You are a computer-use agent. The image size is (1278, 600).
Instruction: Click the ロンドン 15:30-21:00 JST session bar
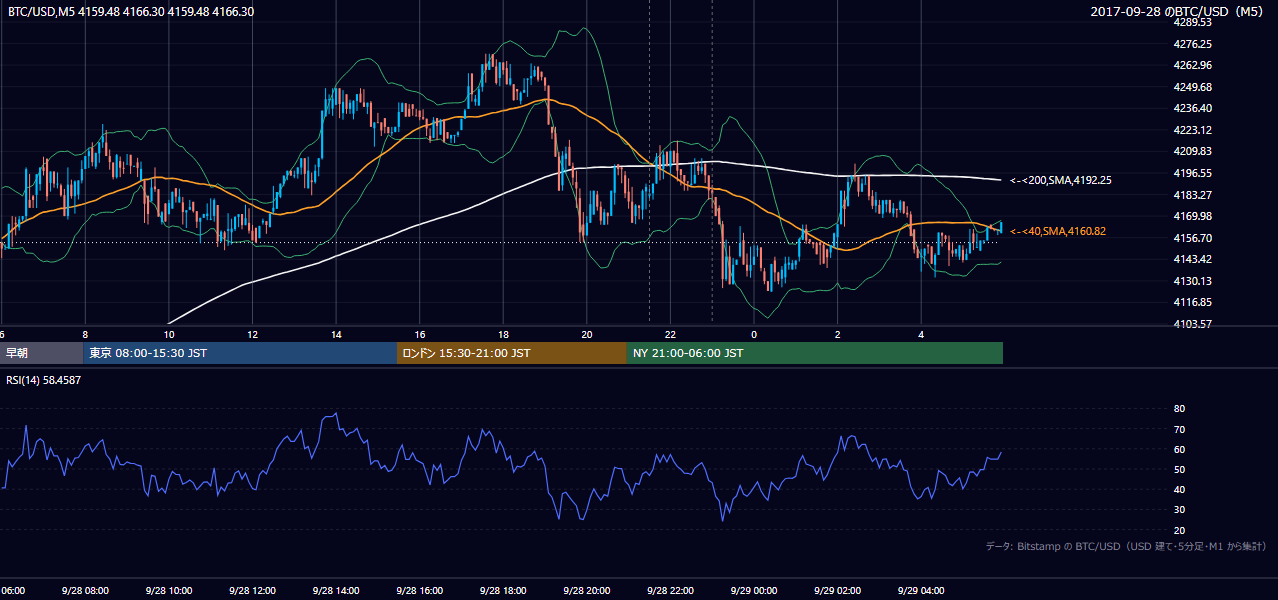[x=512, y=353]
